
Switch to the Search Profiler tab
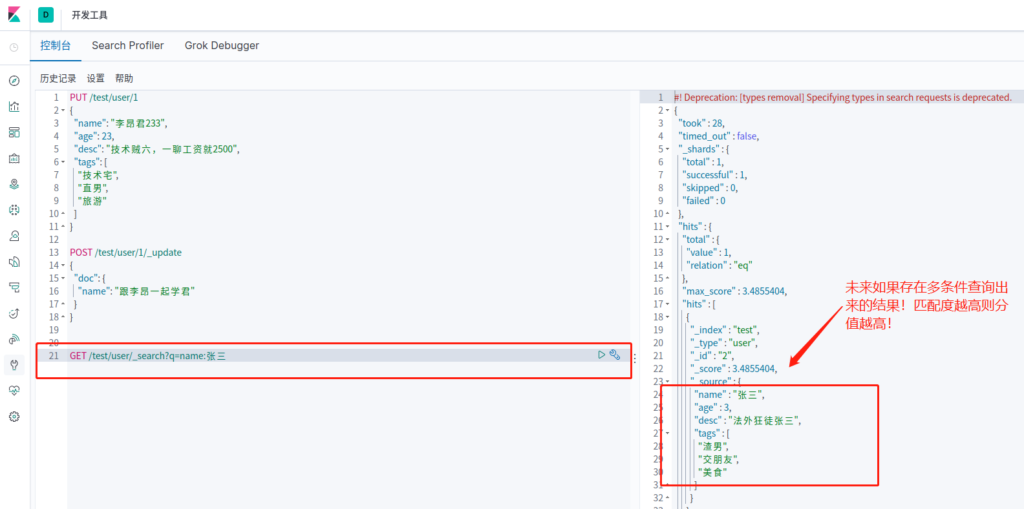click(127, 46)
